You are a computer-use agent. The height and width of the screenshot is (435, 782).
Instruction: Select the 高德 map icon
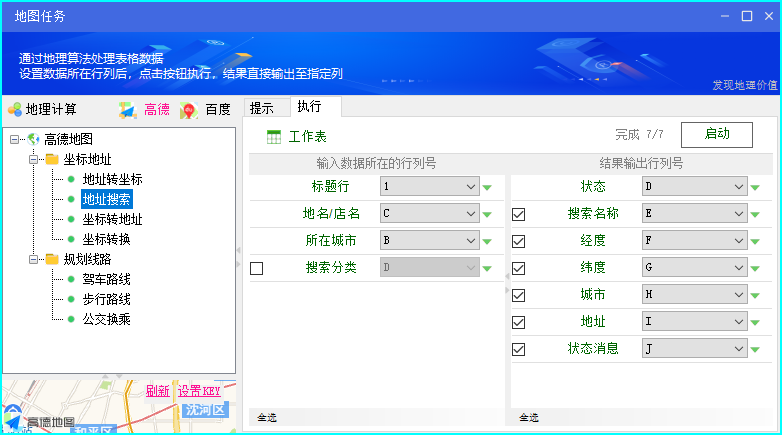128,109
